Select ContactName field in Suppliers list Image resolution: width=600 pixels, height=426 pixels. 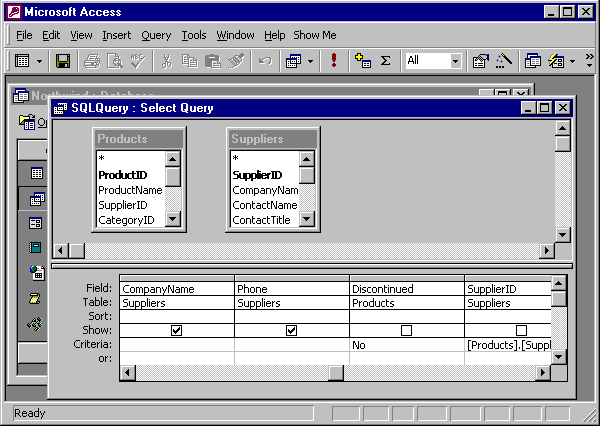[x=265, y=205]
